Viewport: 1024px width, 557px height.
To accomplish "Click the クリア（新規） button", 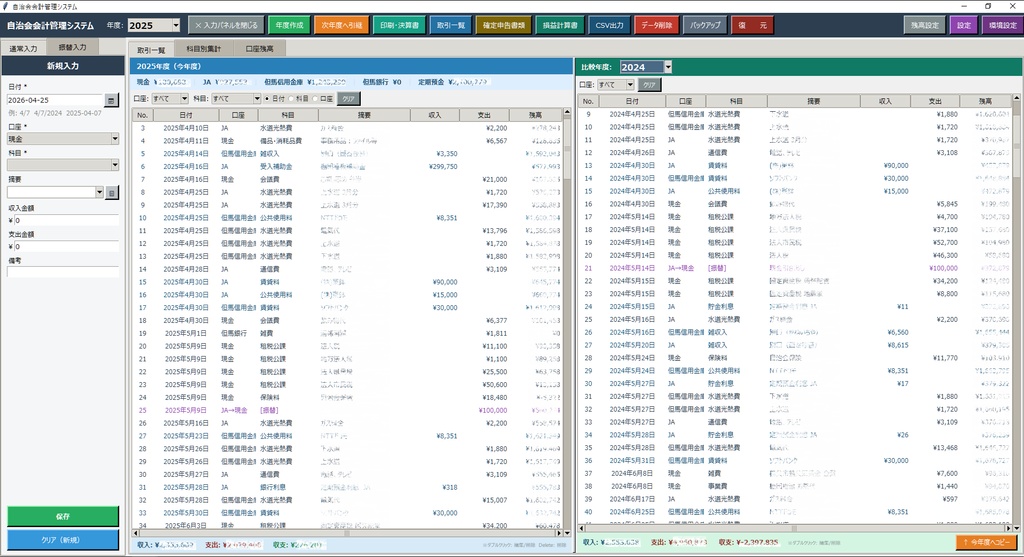I will click(63, 540).
